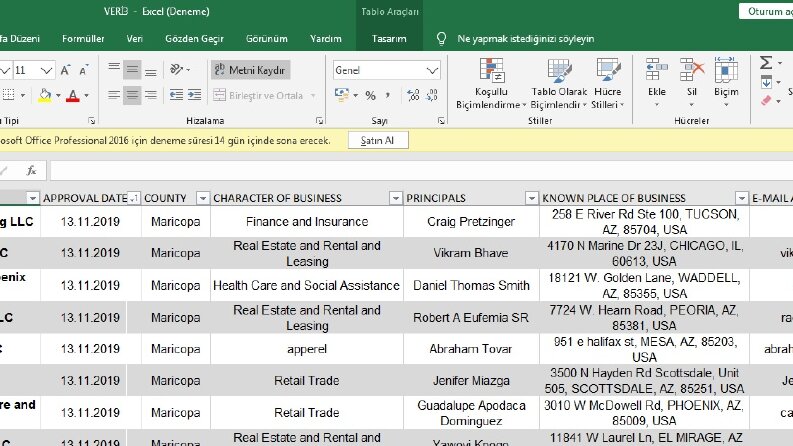Align text left horizontally
The height and width of the screenshot is (446, 793).
click(x=114, y=95)
